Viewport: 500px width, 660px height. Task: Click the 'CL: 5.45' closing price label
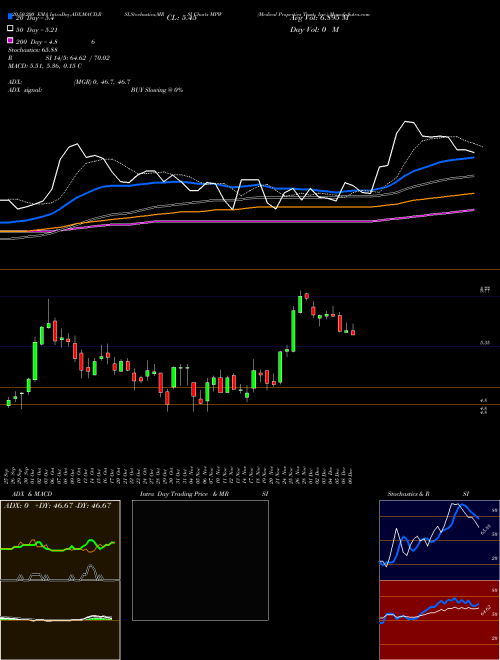[181, 18]
